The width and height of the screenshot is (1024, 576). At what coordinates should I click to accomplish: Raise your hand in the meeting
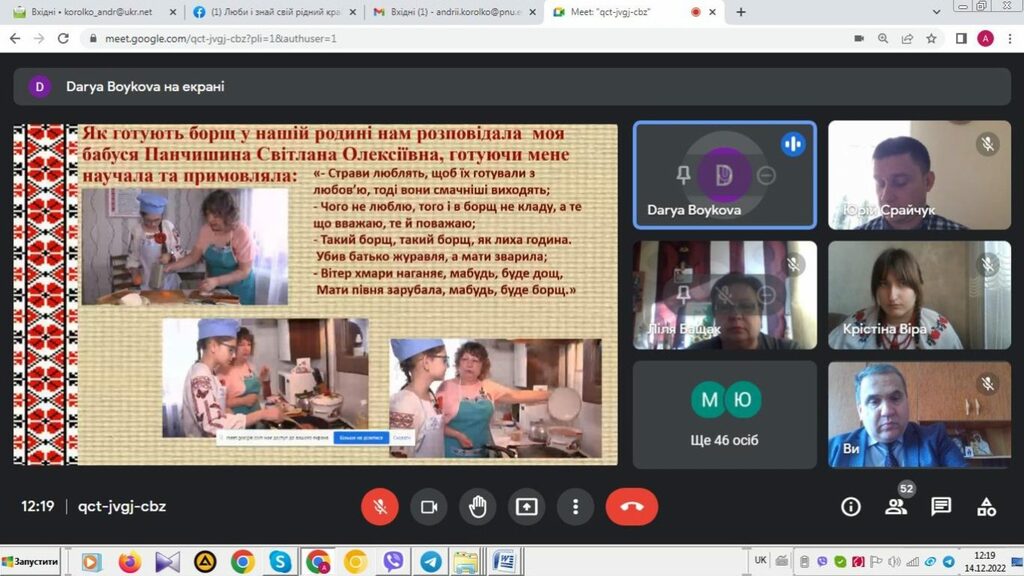pyautogui.click(x=478, y=507)
